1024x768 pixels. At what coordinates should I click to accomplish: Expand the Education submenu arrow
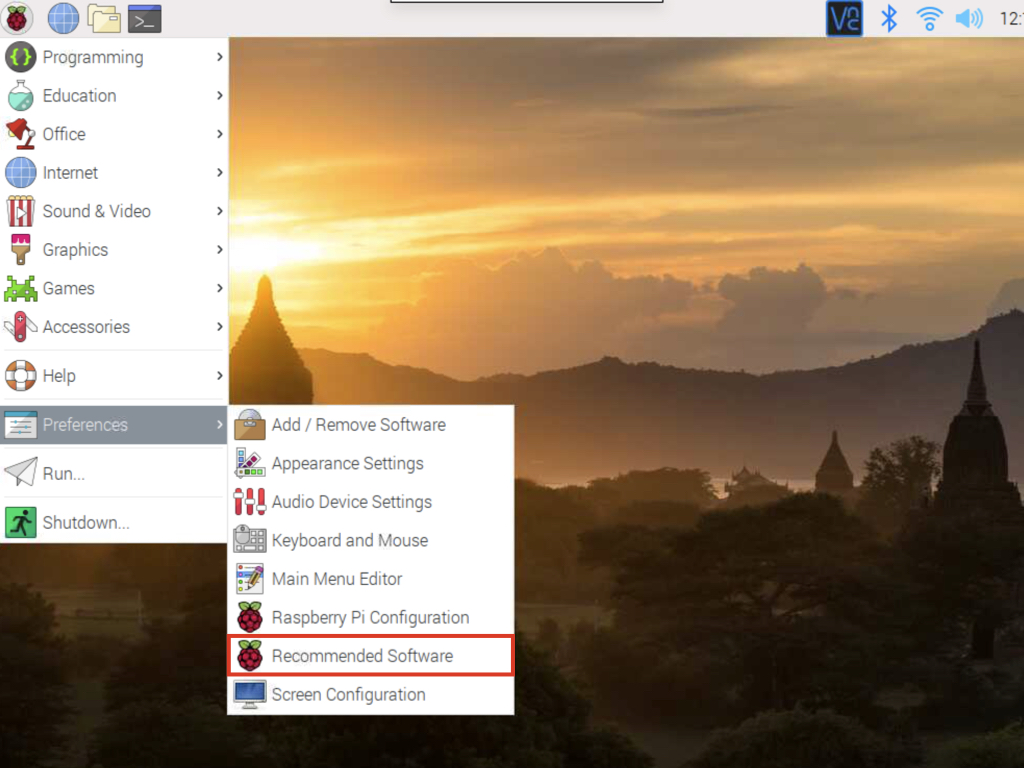(x=219, y=95)
